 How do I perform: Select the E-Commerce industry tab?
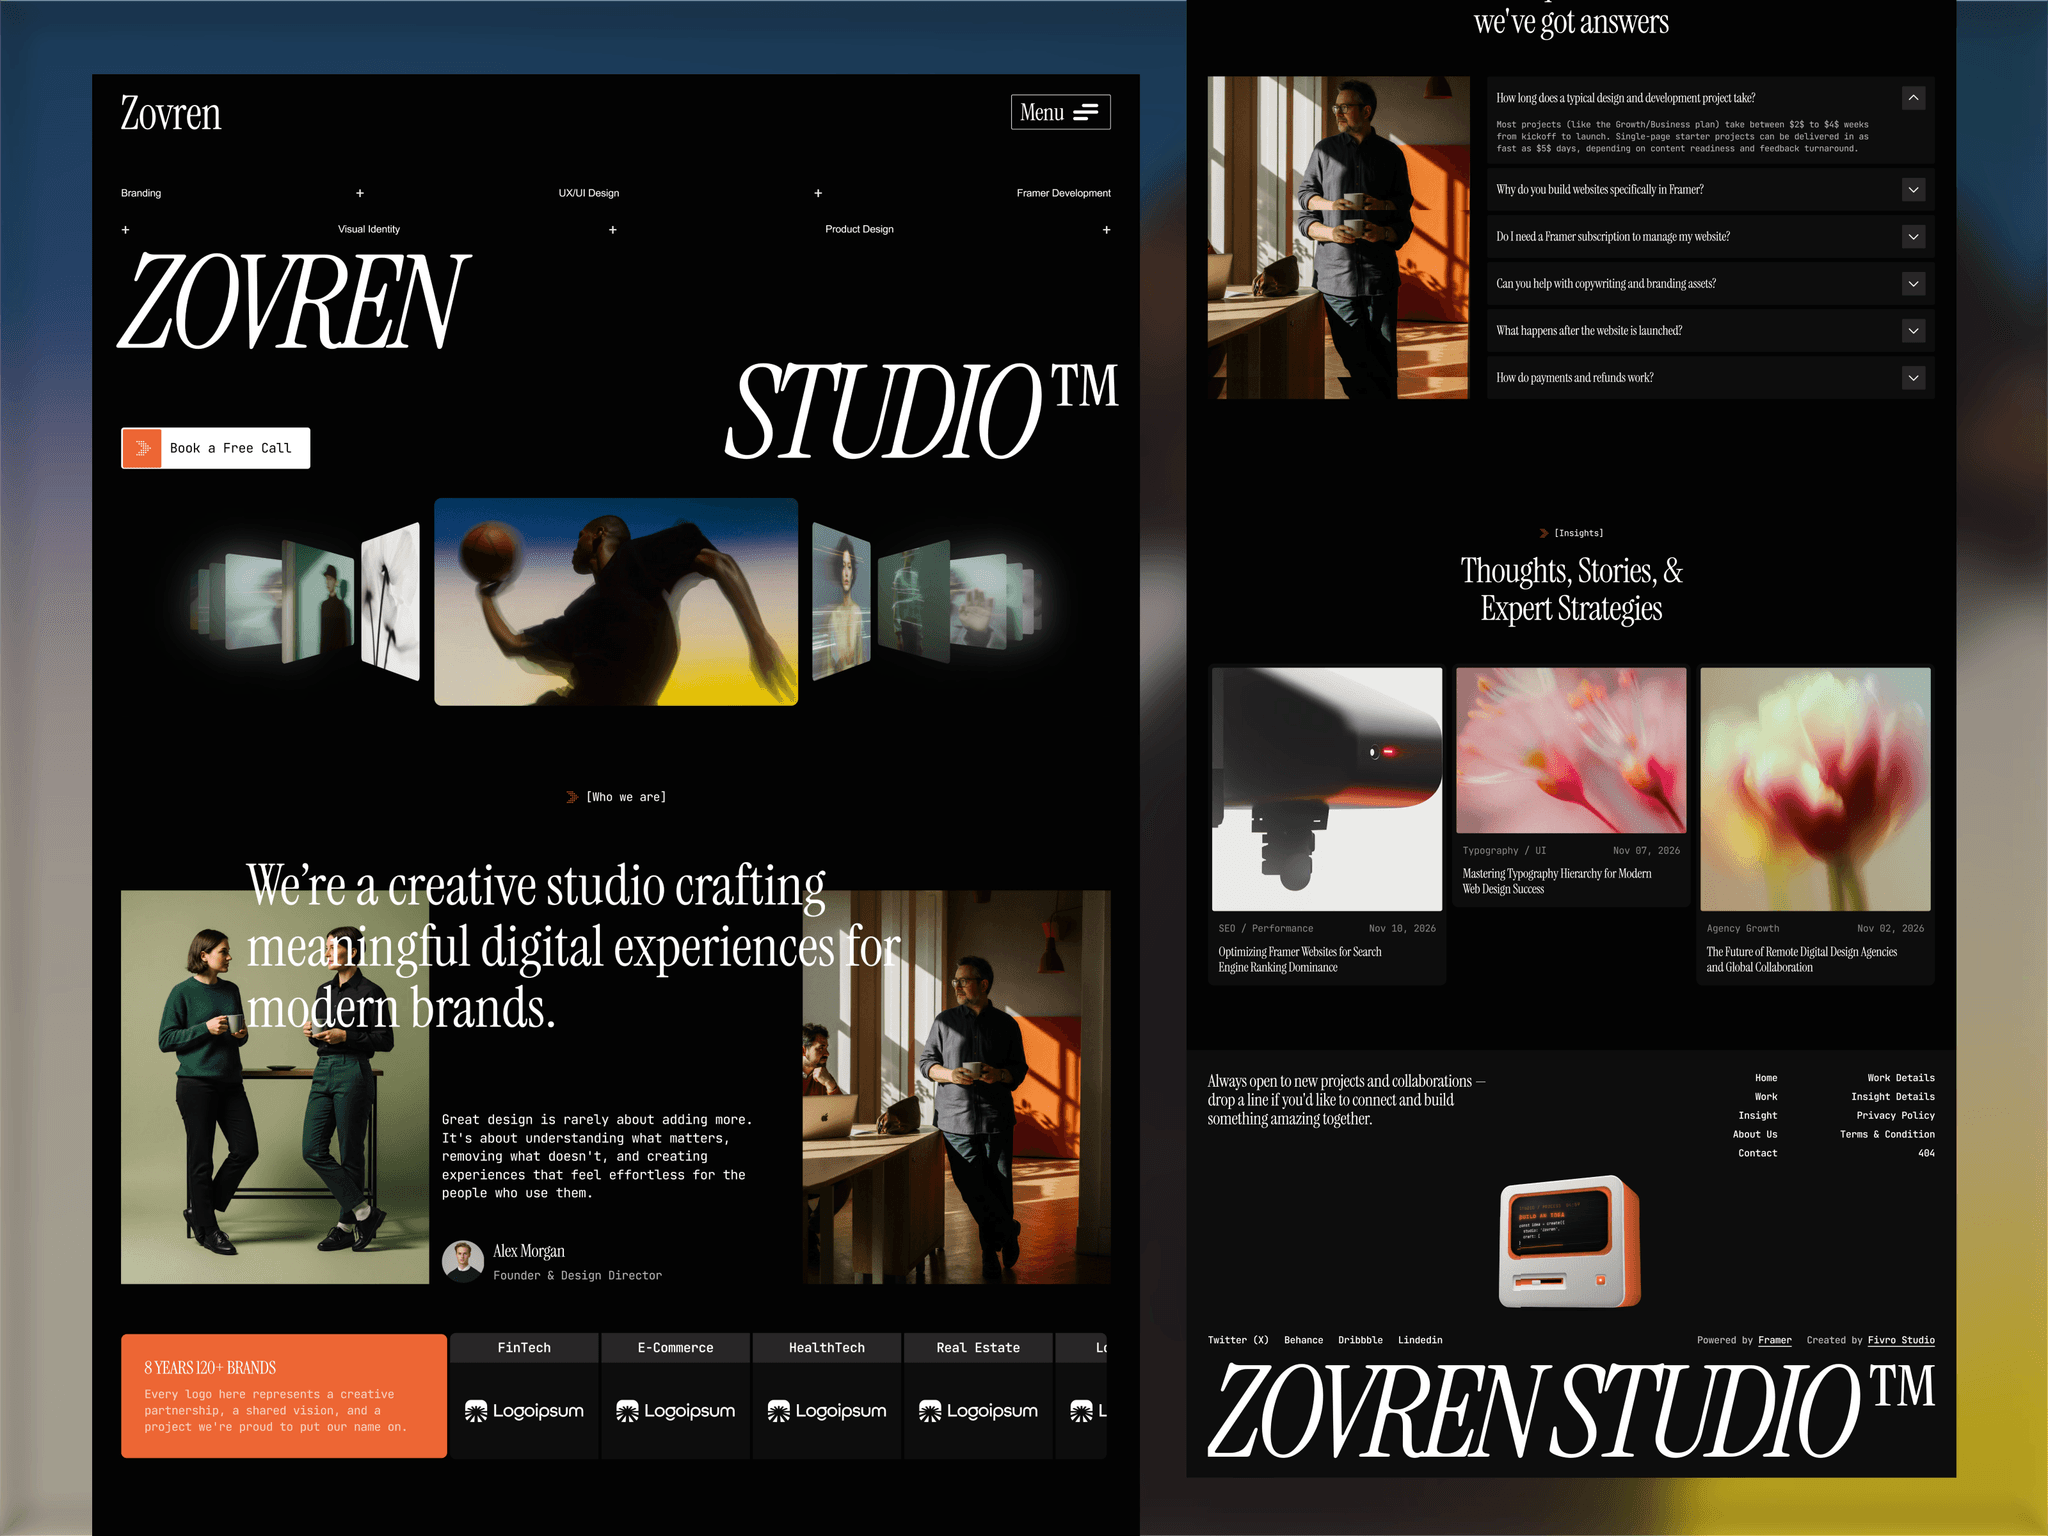[676, 1348]
